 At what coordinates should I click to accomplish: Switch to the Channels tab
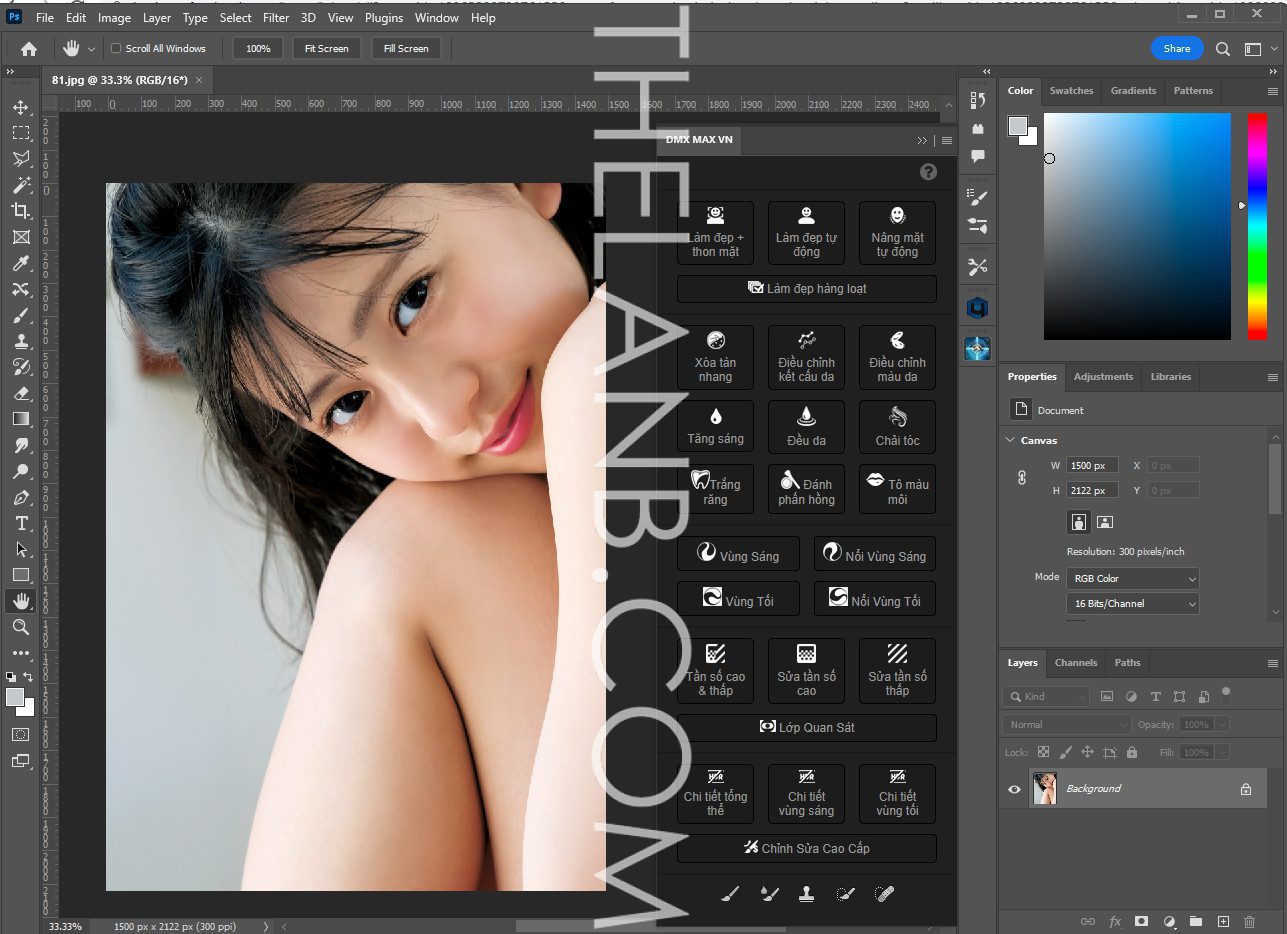point(1076,662)
